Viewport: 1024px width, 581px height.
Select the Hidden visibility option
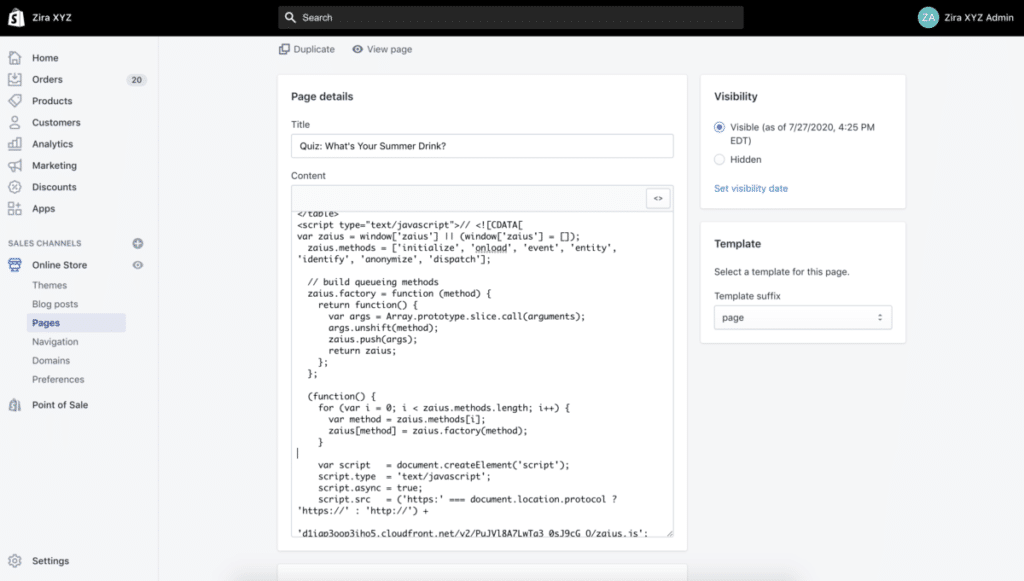(720, 159)
